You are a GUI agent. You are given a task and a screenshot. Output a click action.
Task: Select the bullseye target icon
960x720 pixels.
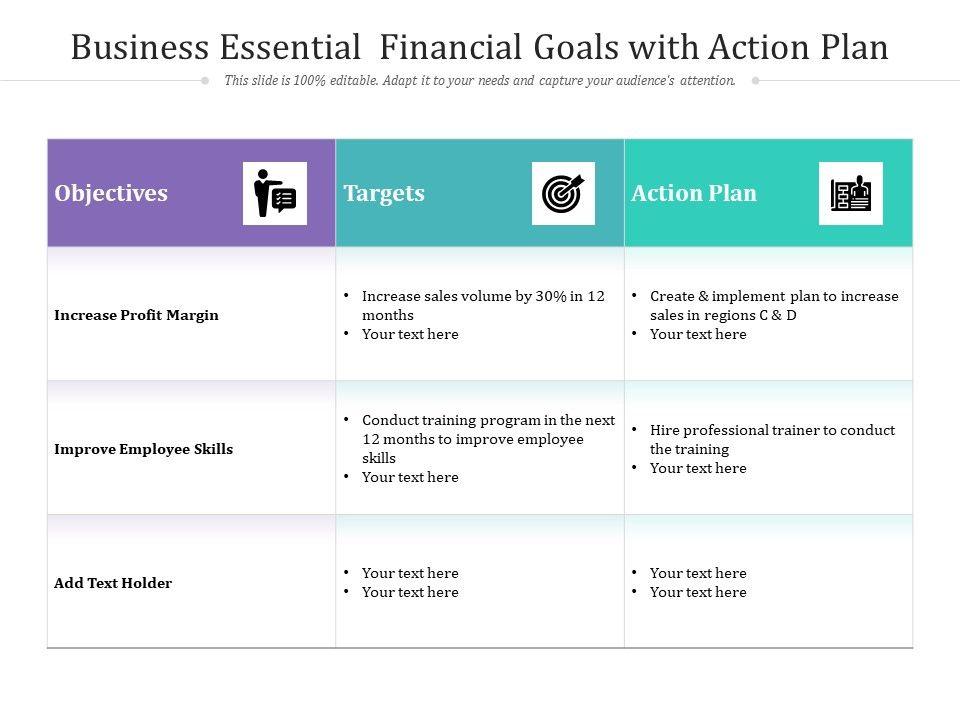pyautogui.click(x=563, y=193)
